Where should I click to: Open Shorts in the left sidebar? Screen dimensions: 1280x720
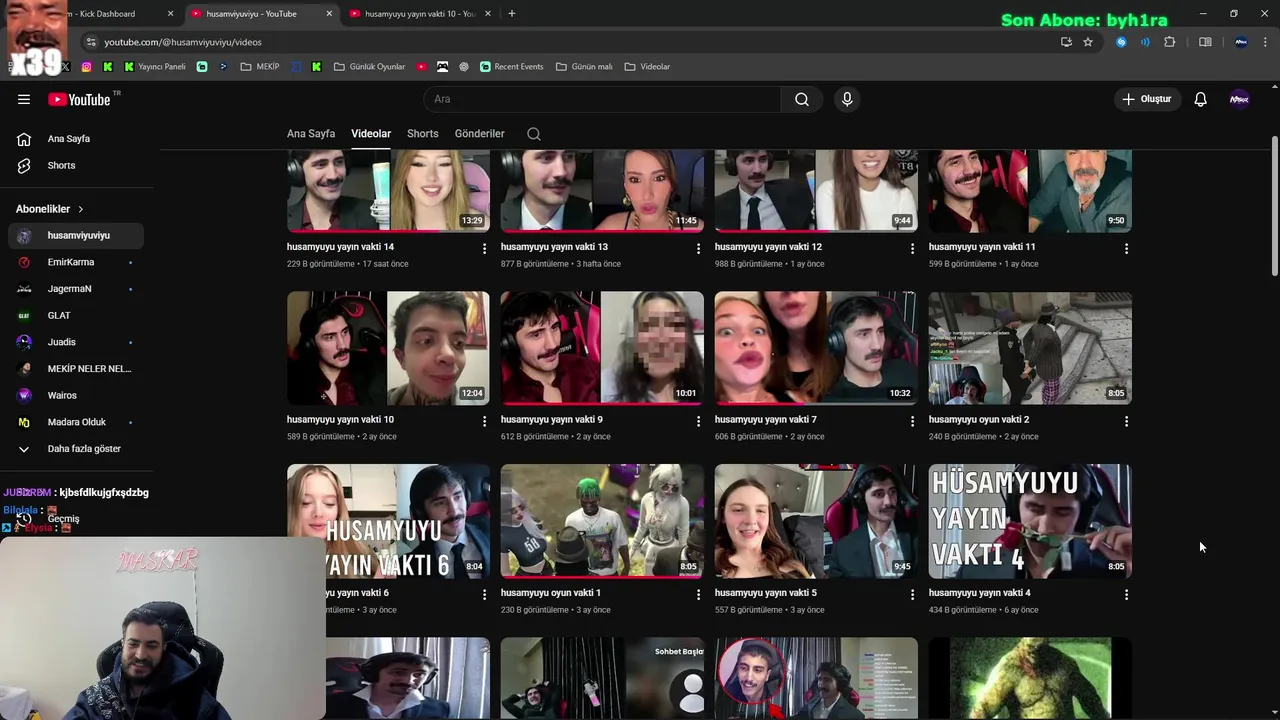point(75,166)
